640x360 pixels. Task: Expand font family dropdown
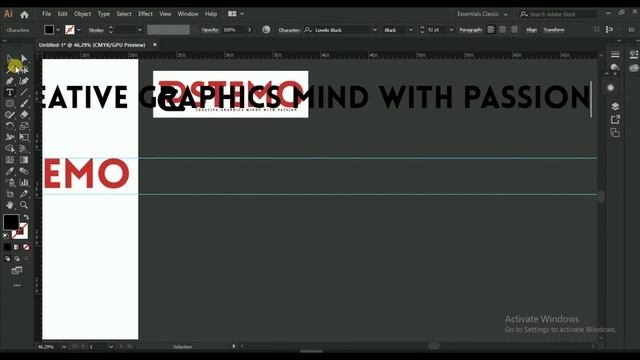click(374, 30)
